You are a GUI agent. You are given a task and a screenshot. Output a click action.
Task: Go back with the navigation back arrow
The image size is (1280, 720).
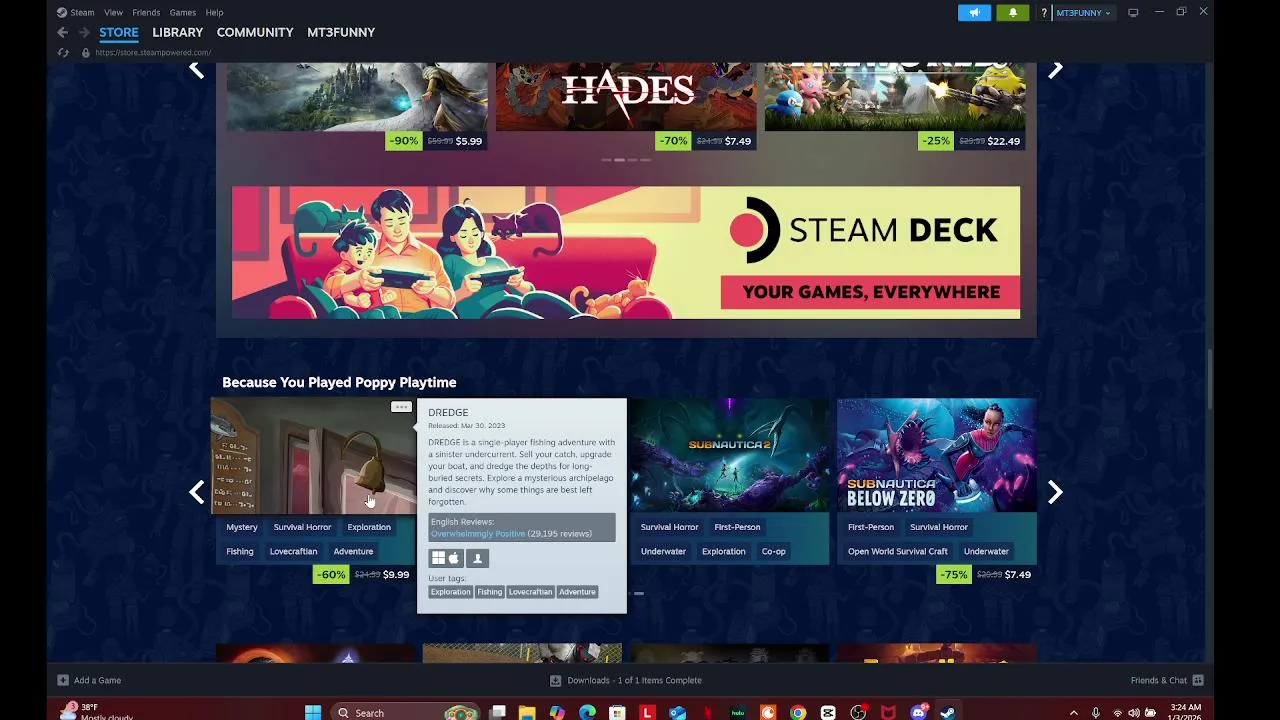click(62, 32)
